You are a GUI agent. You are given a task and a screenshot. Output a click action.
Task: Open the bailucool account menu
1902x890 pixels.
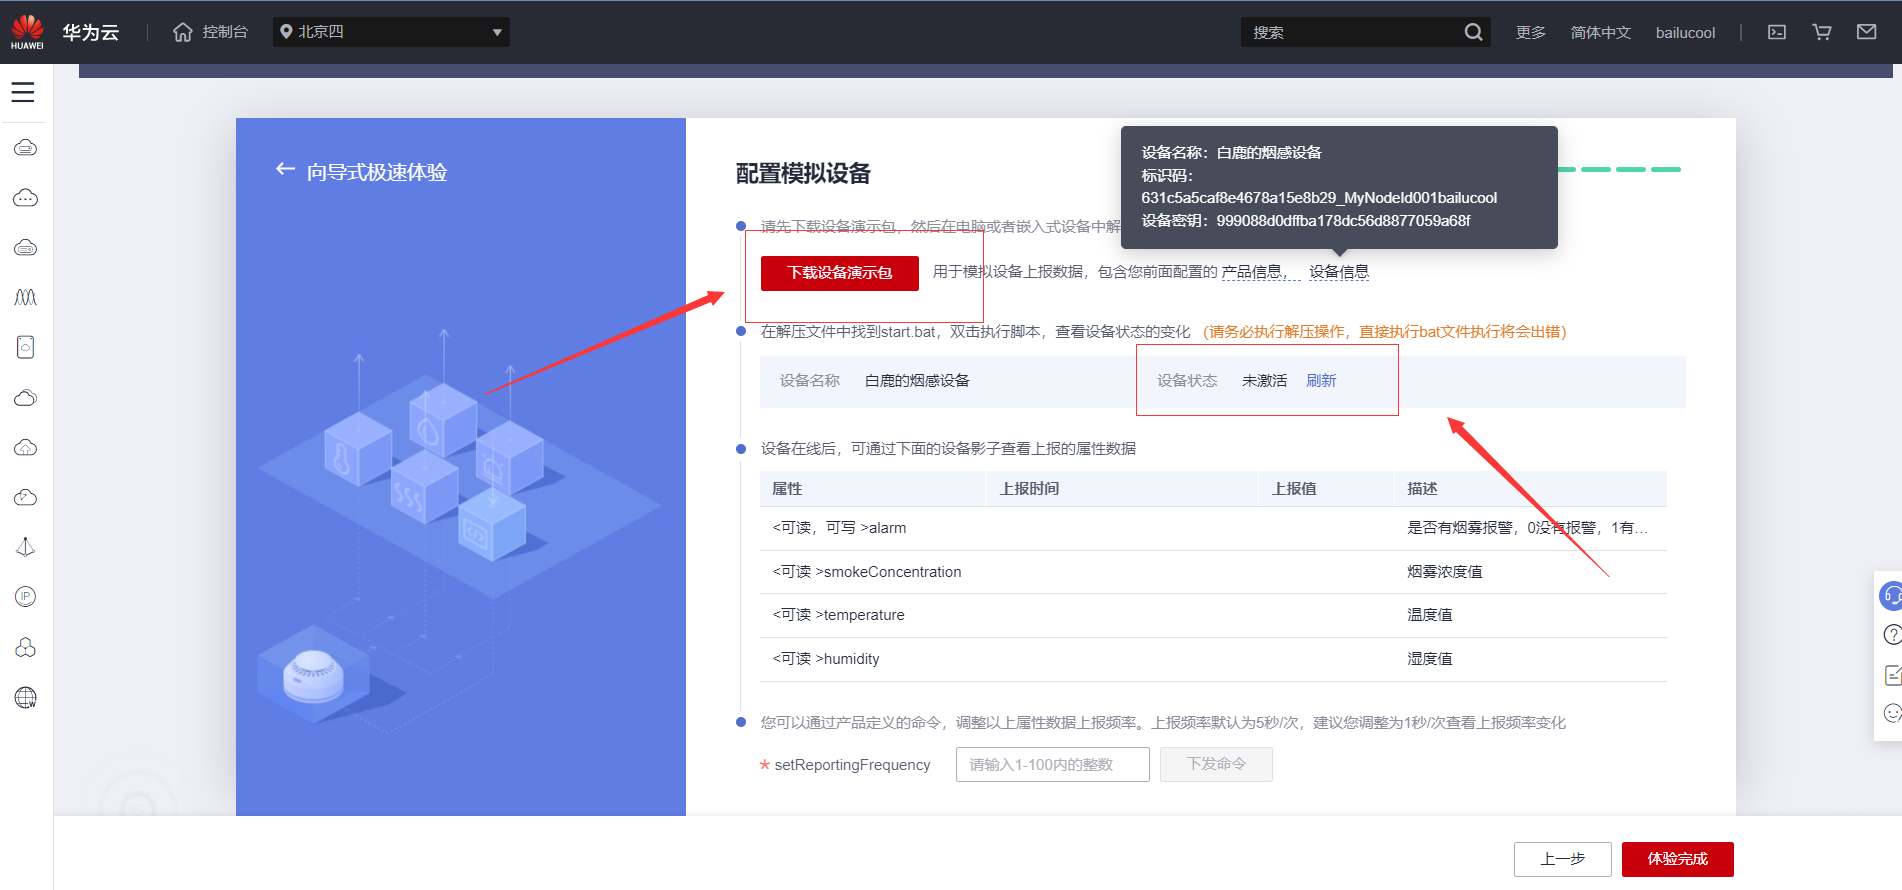pyautogui.click(x=1685, y=32)
